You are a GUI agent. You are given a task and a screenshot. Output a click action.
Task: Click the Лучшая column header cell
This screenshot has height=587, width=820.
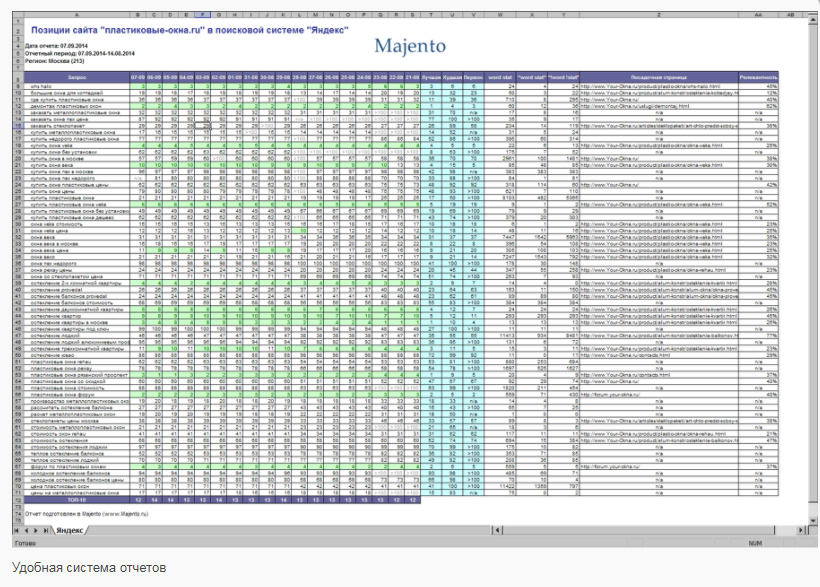430,75
